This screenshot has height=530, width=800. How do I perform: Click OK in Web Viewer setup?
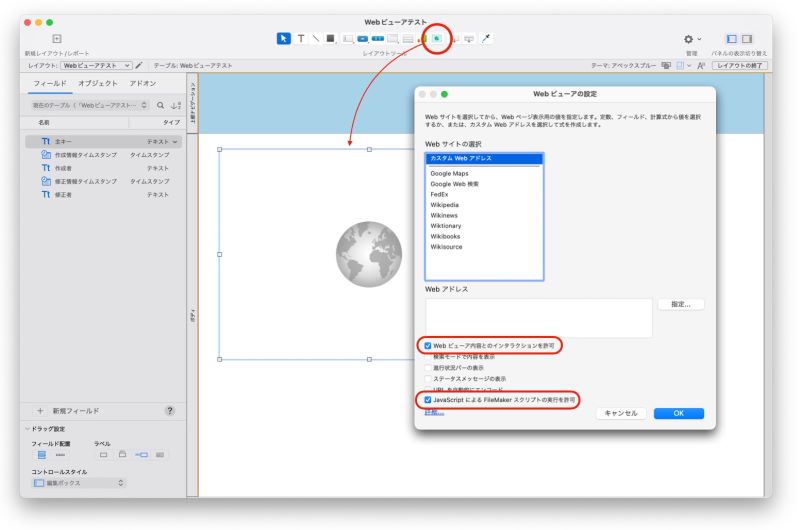pyautogui.click(x=679, y=413)
